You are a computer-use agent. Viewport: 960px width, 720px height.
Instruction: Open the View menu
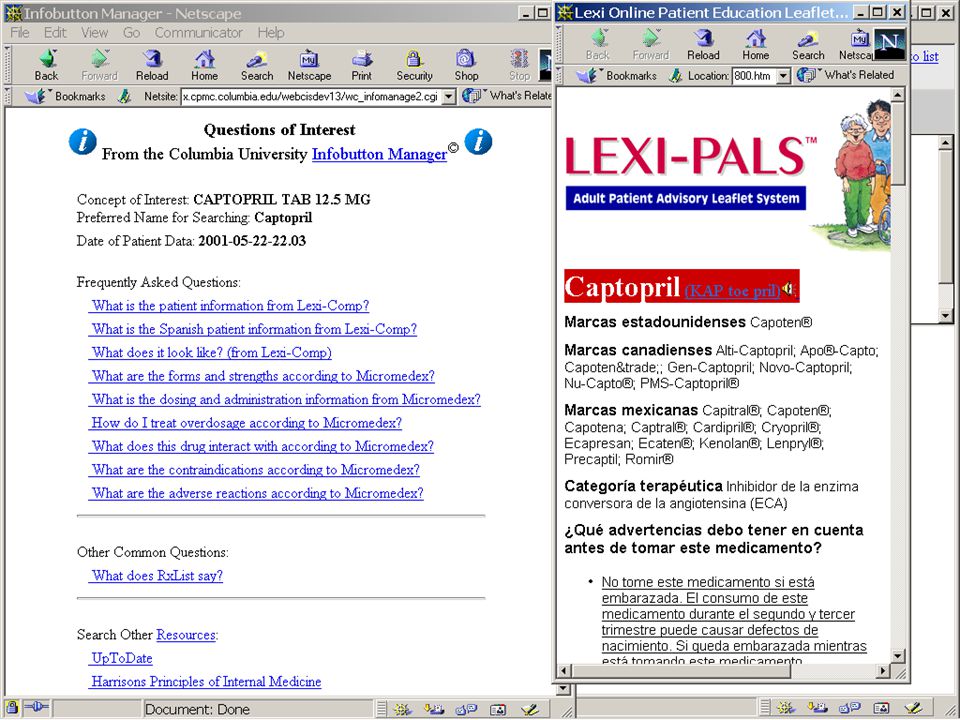pos(94,32)
